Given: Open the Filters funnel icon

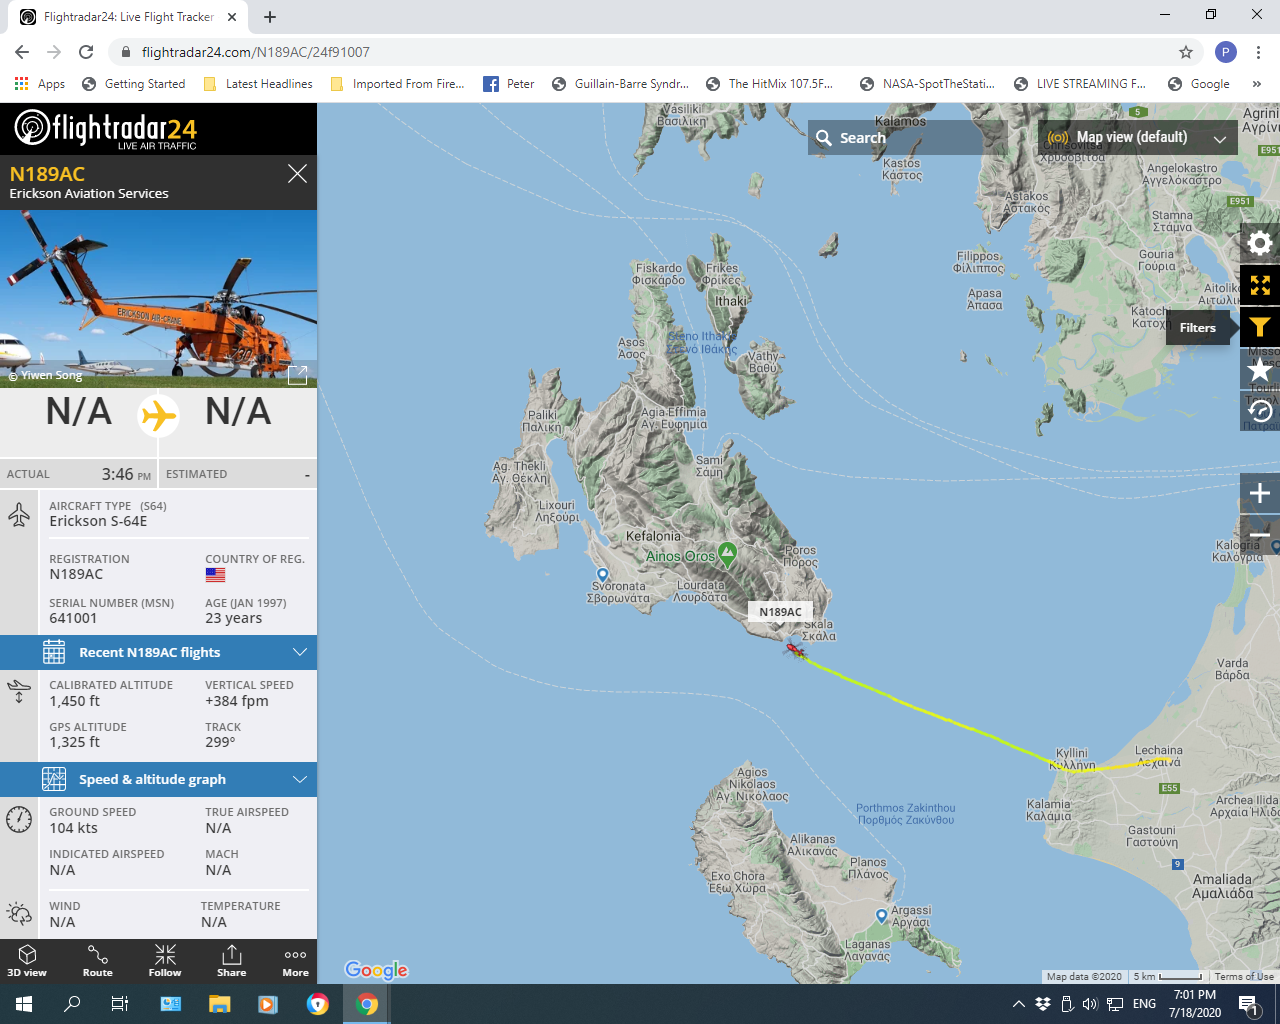Looking at the screenshot, I should [x=1260, y=327].
